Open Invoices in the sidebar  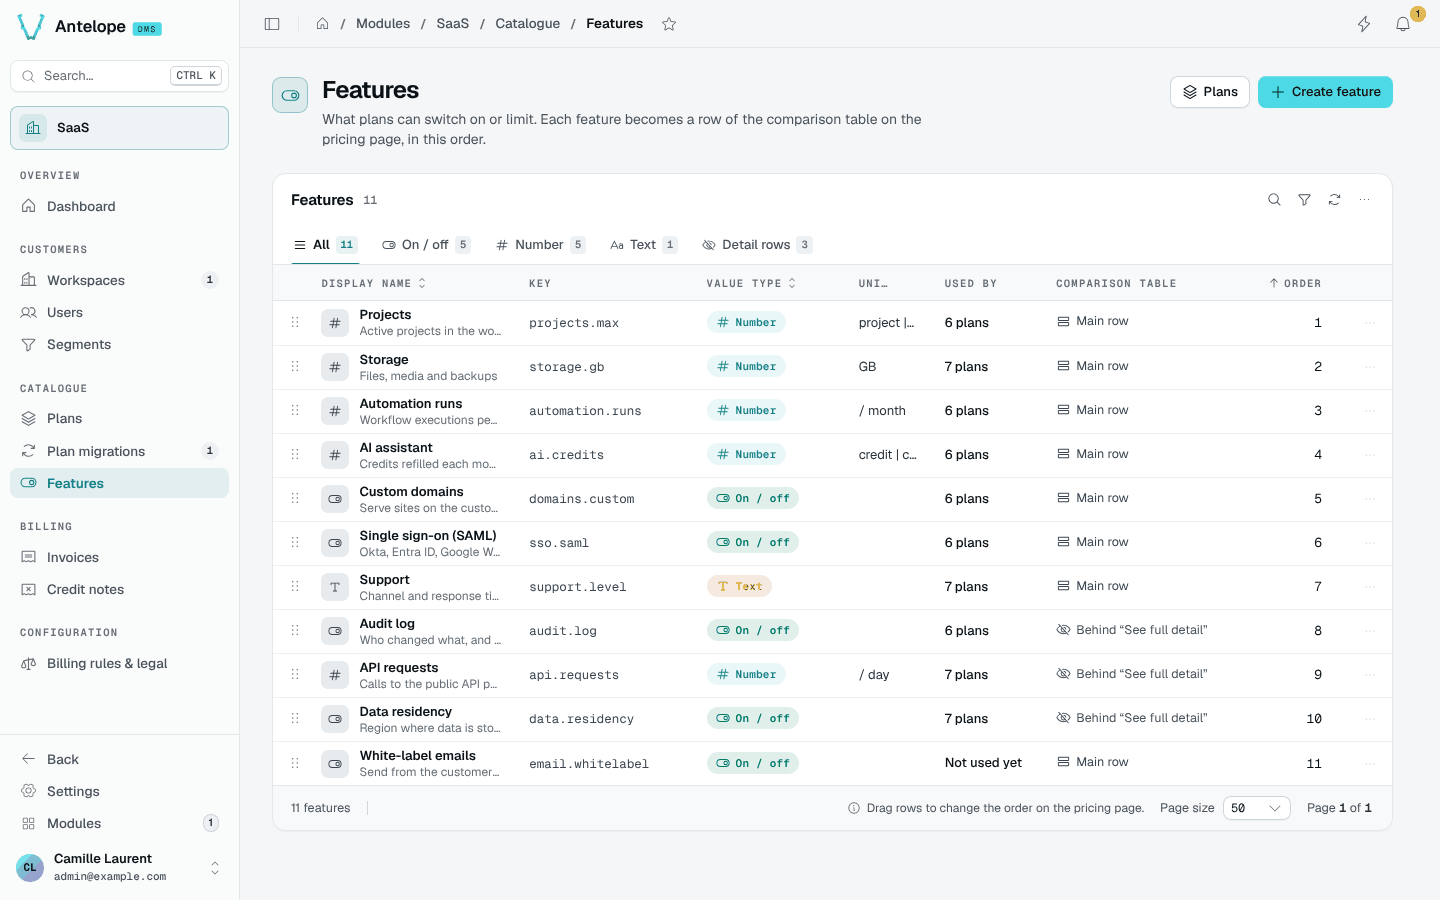tap(119, 557)
